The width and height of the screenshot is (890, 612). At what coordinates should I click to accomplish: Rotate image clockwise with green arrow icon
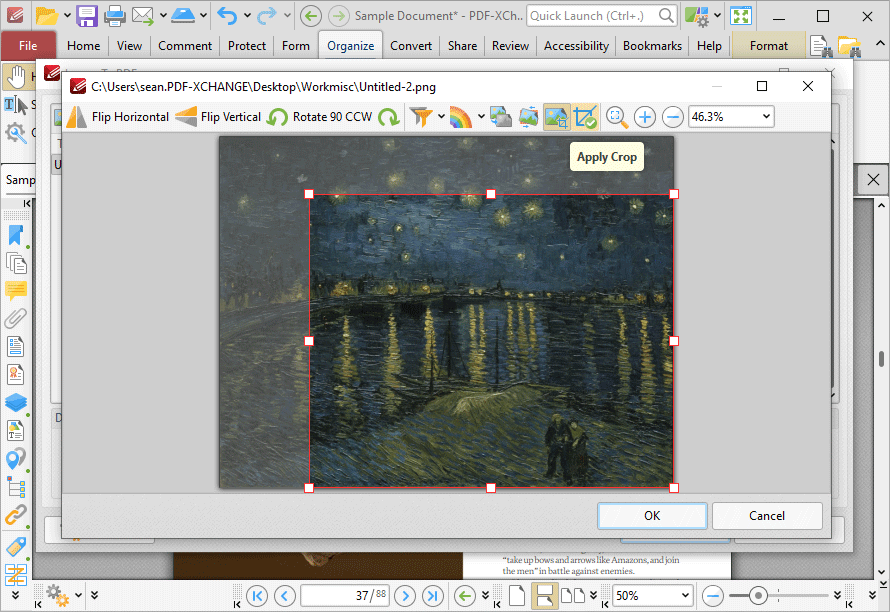pyautogui.click(x=389, y=117)
